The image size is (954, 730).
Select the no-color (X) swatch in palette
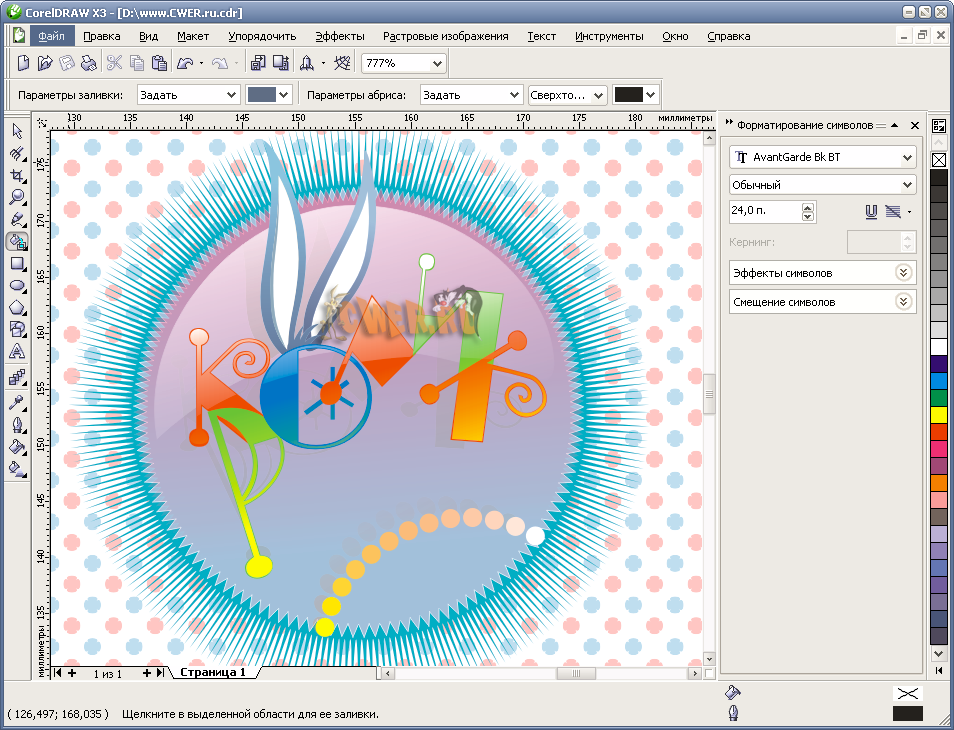[939, 160]
